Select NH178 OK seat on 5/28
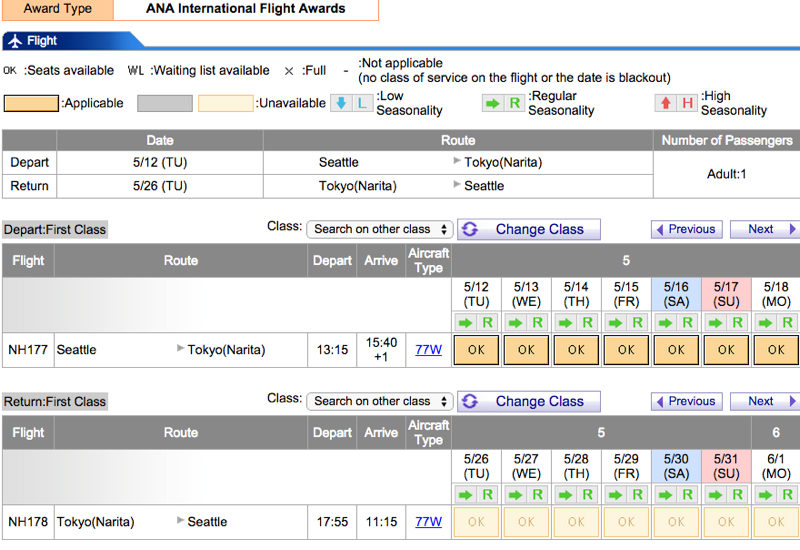The image size is (800, 550). (576, 522)
